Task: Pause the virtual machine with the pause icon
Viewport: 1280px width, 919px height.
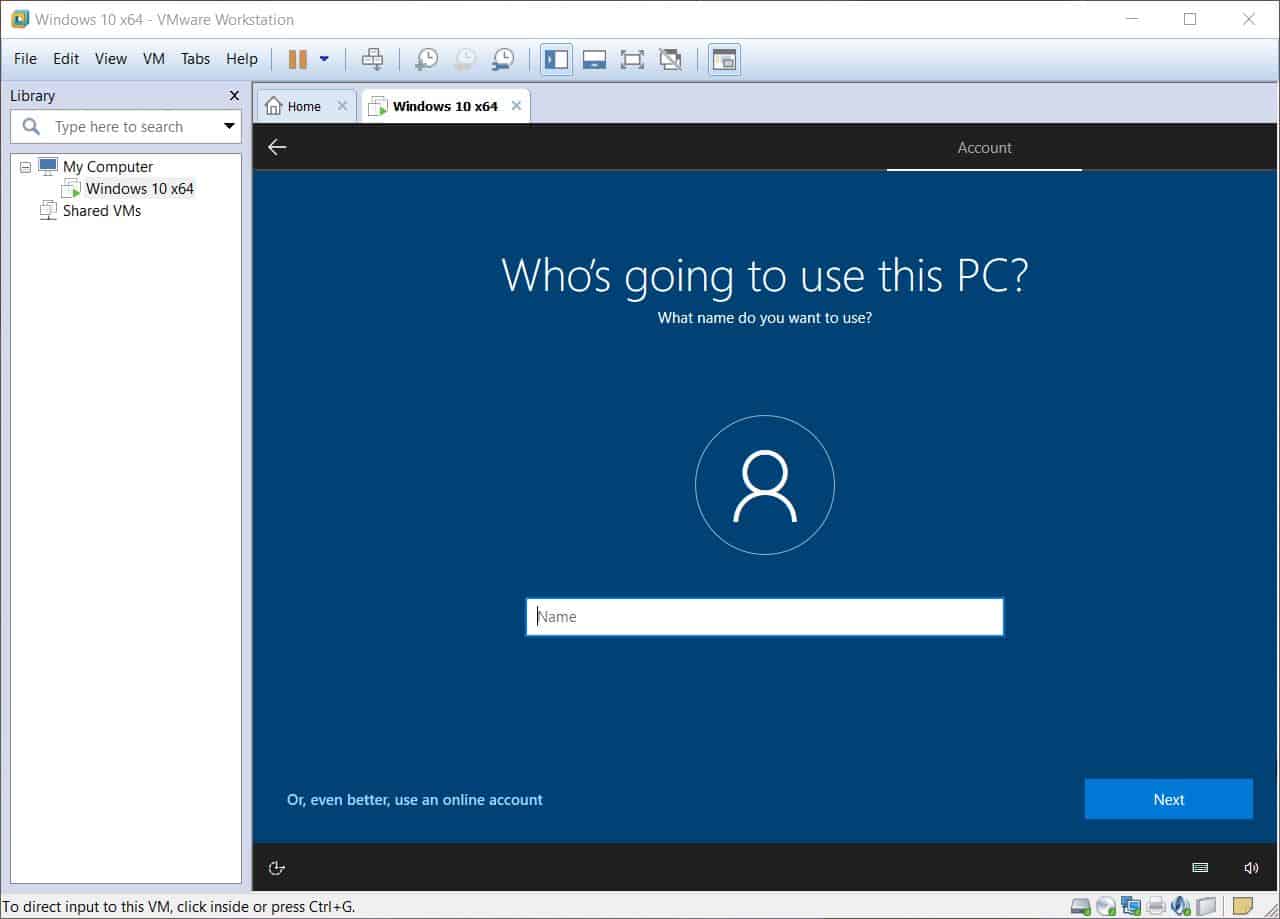Action: tap(297, 59)
